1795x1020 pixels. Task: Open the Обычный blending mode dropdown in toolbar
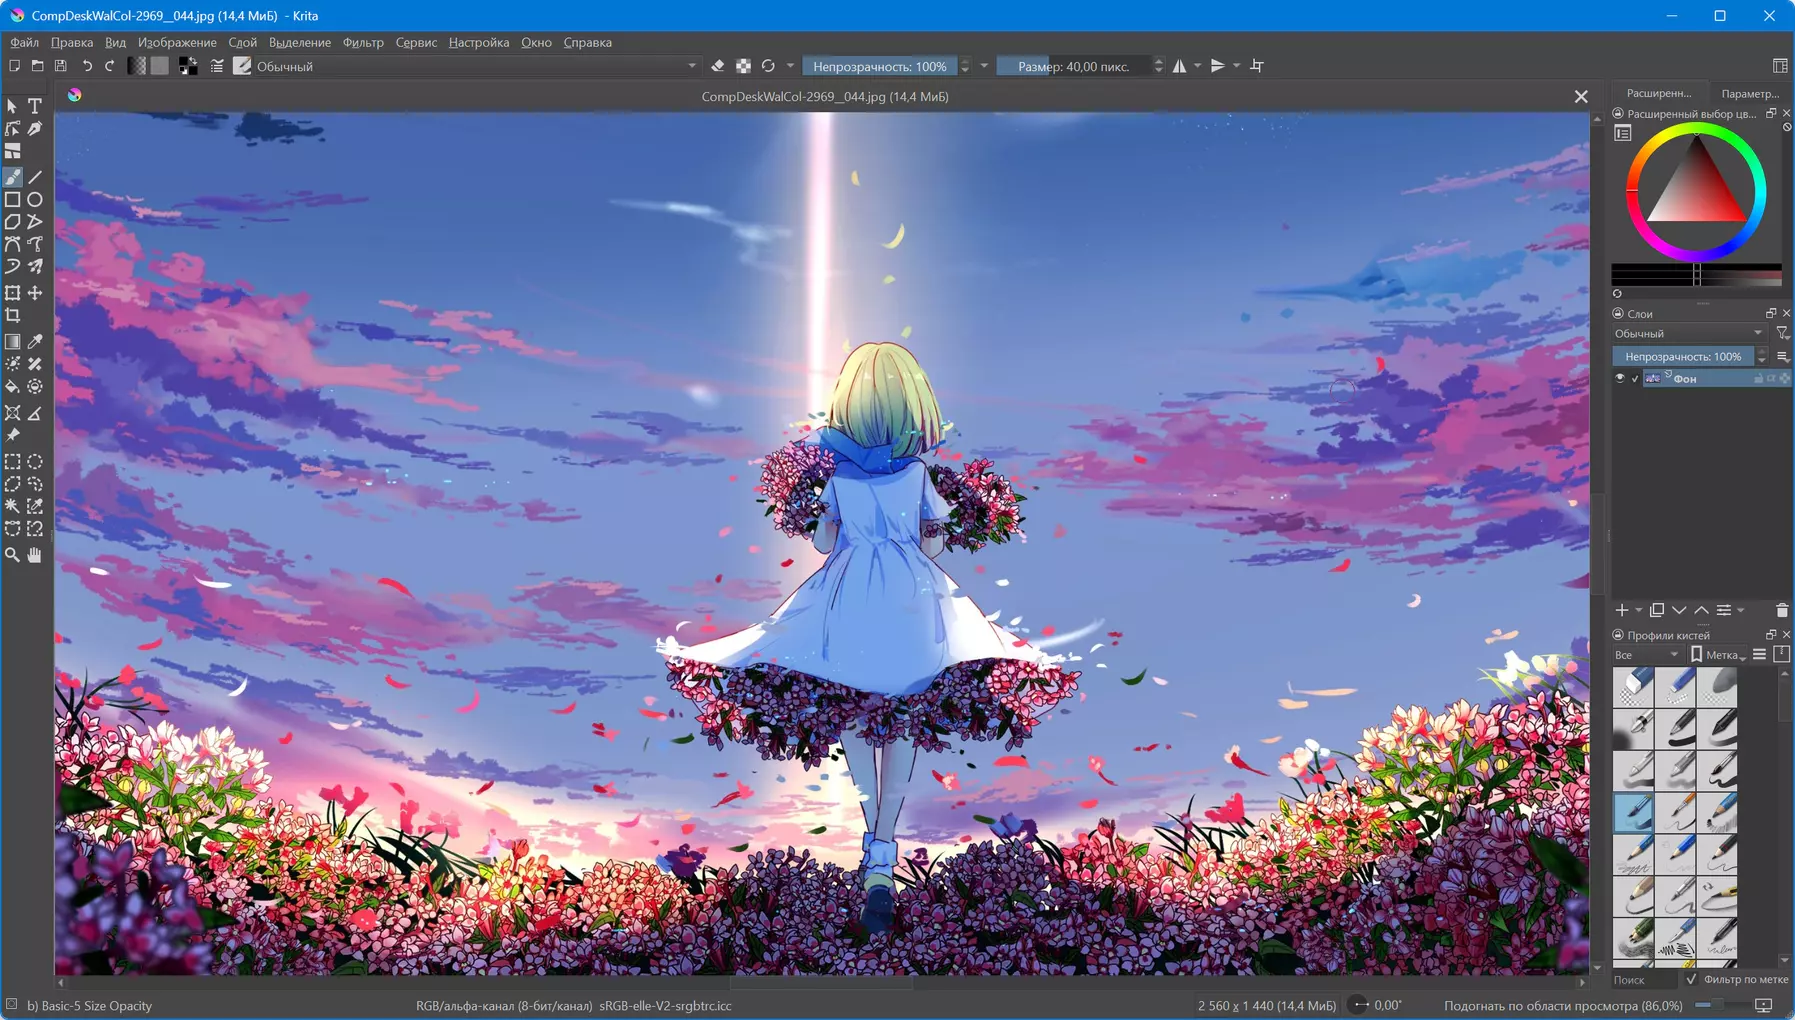pos(477,66)
